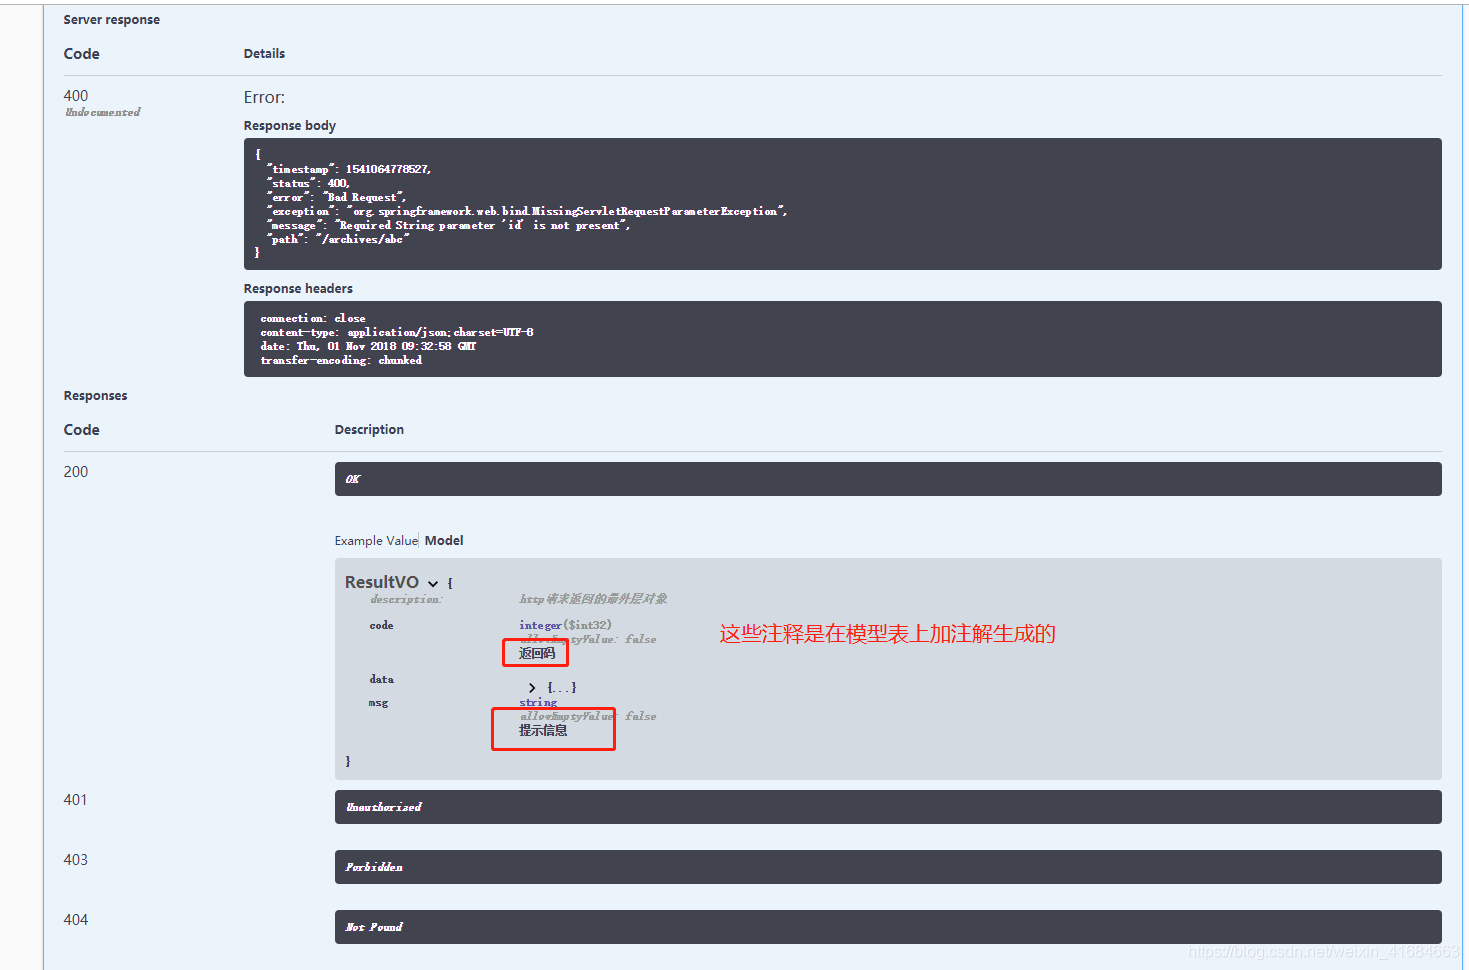Select the Model tab

pos(444,540)
